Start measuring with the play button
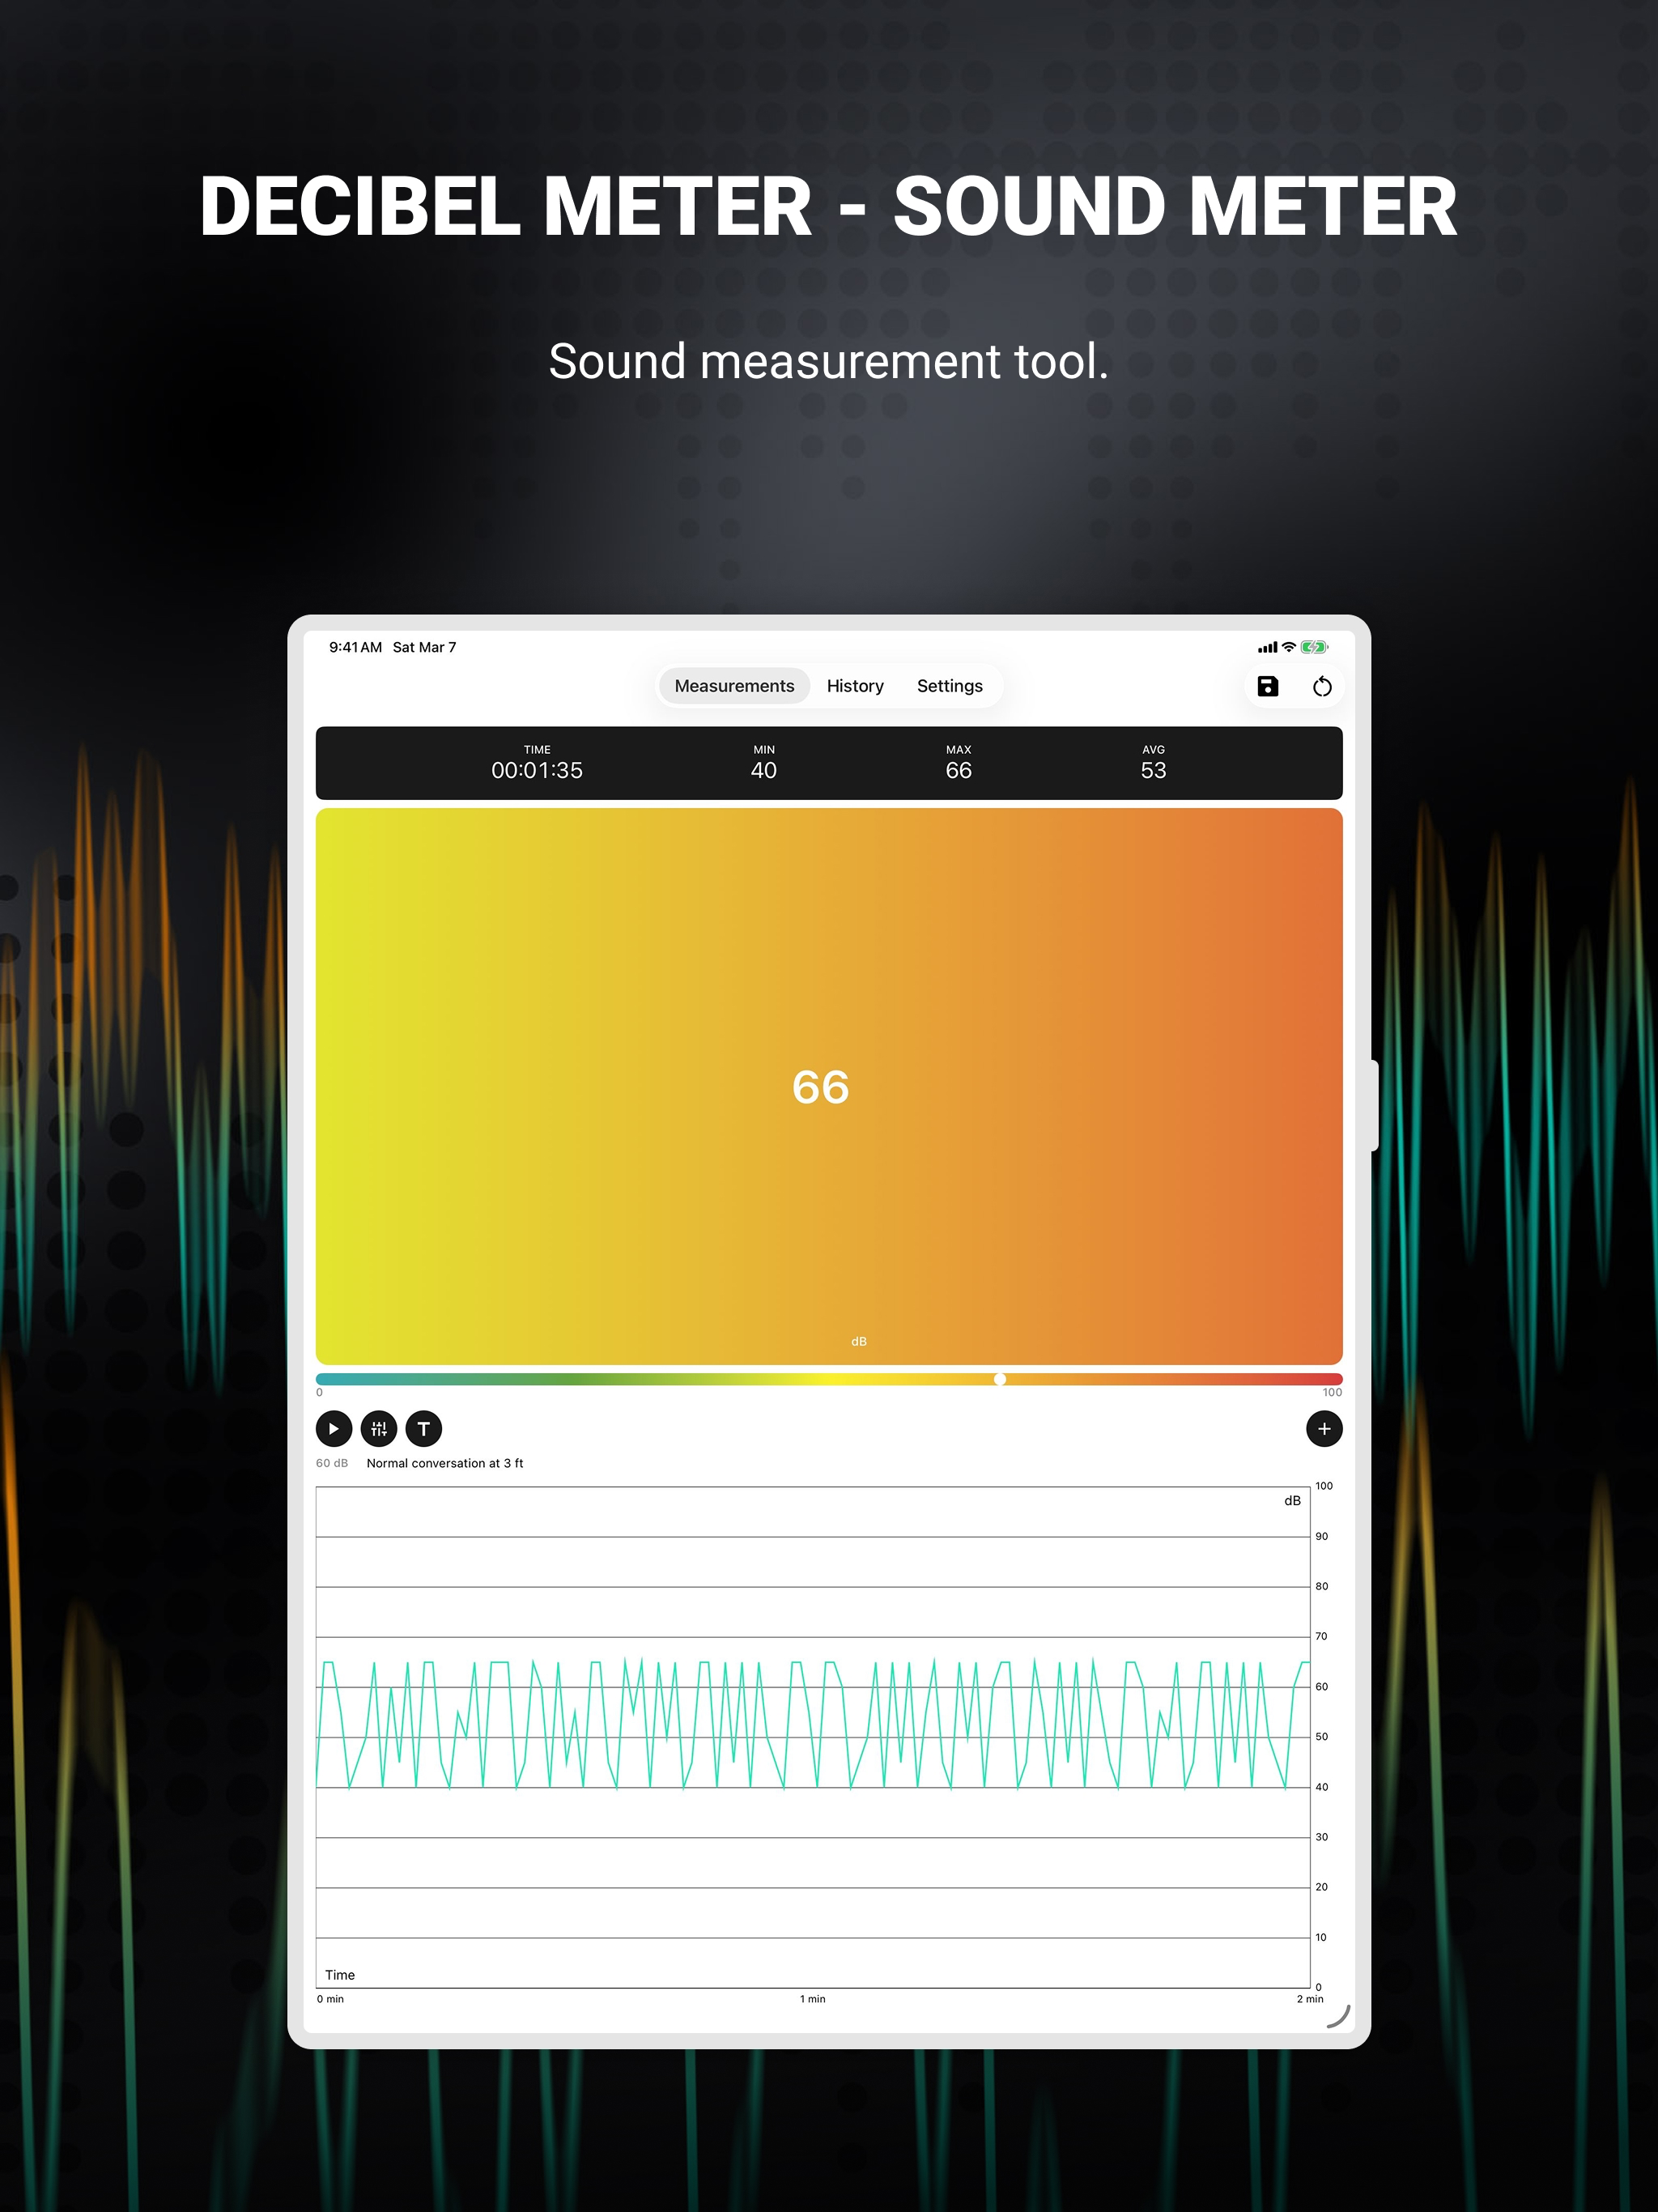Screen dimensions: 1658x2212 pyautogui.click(x=334, y=1428)
